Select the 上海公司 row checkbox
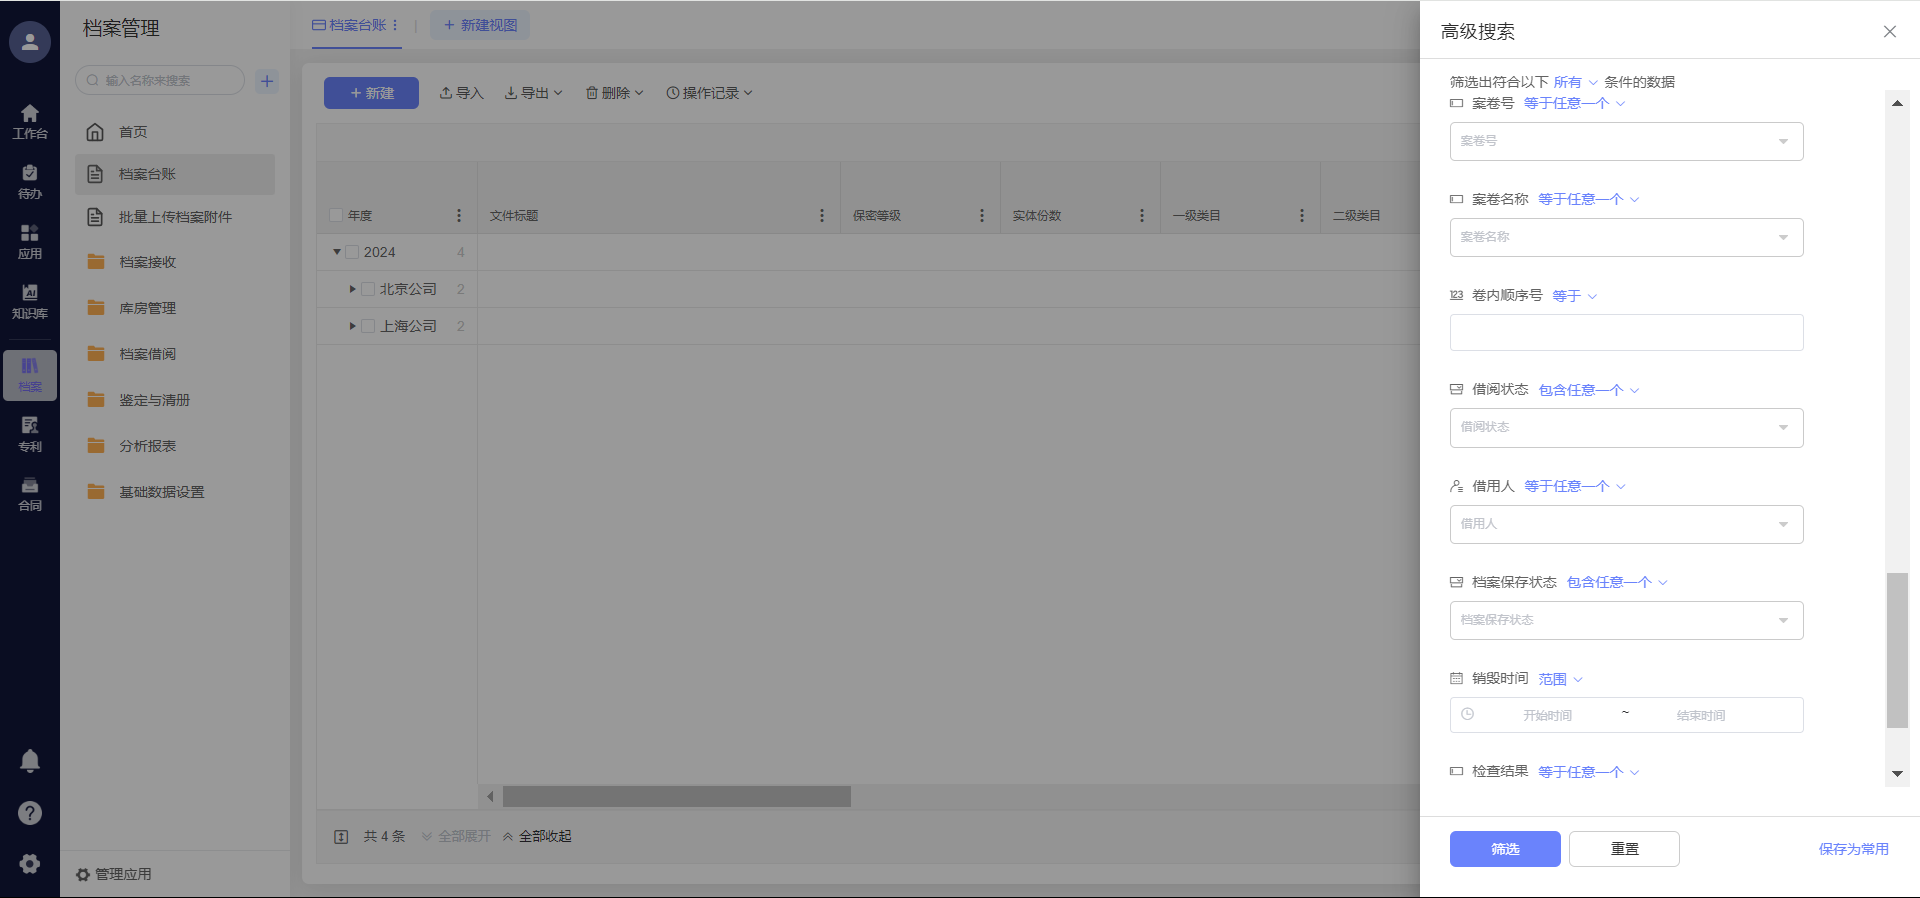Screen dimensions: 1920x898 [x=368, y=327]
